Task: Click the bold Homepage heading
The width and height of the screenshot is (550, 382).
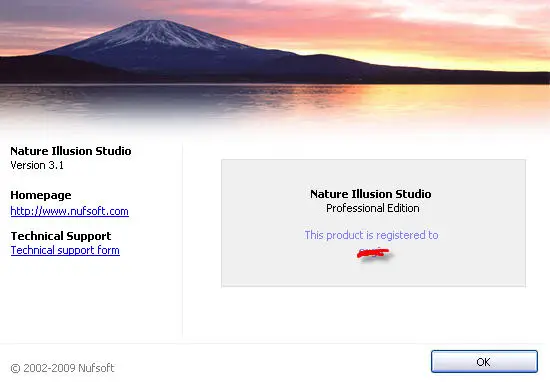Action: coord(41,195)
